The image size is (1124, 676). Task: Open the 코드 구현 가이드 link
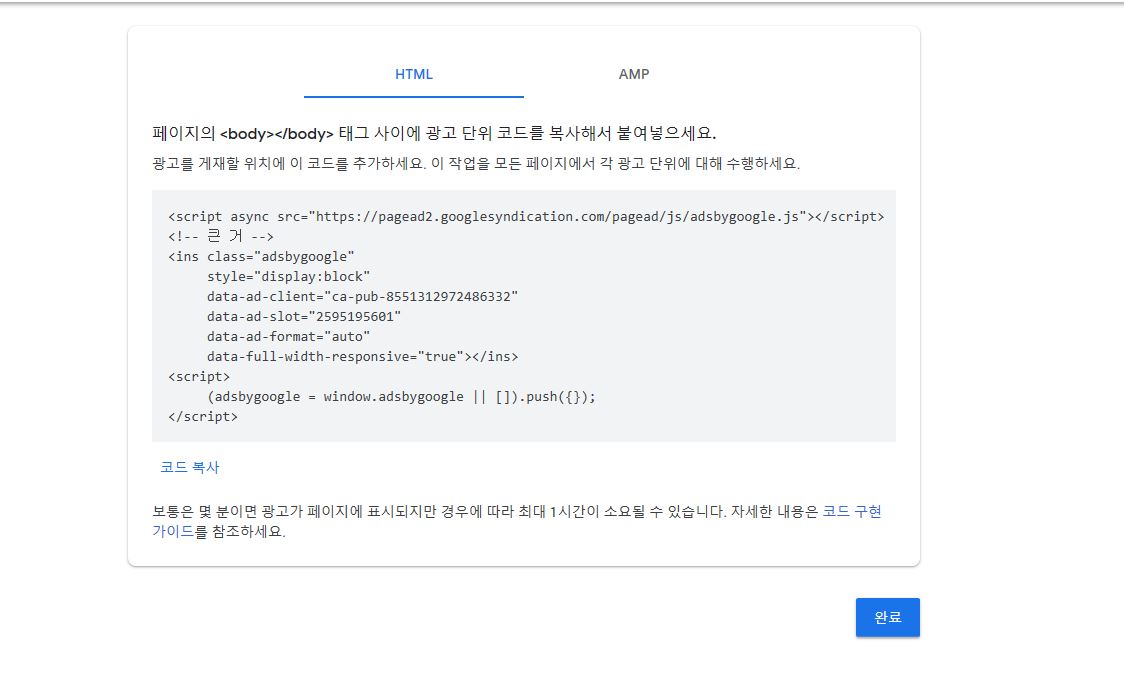[x=852, y=512]
